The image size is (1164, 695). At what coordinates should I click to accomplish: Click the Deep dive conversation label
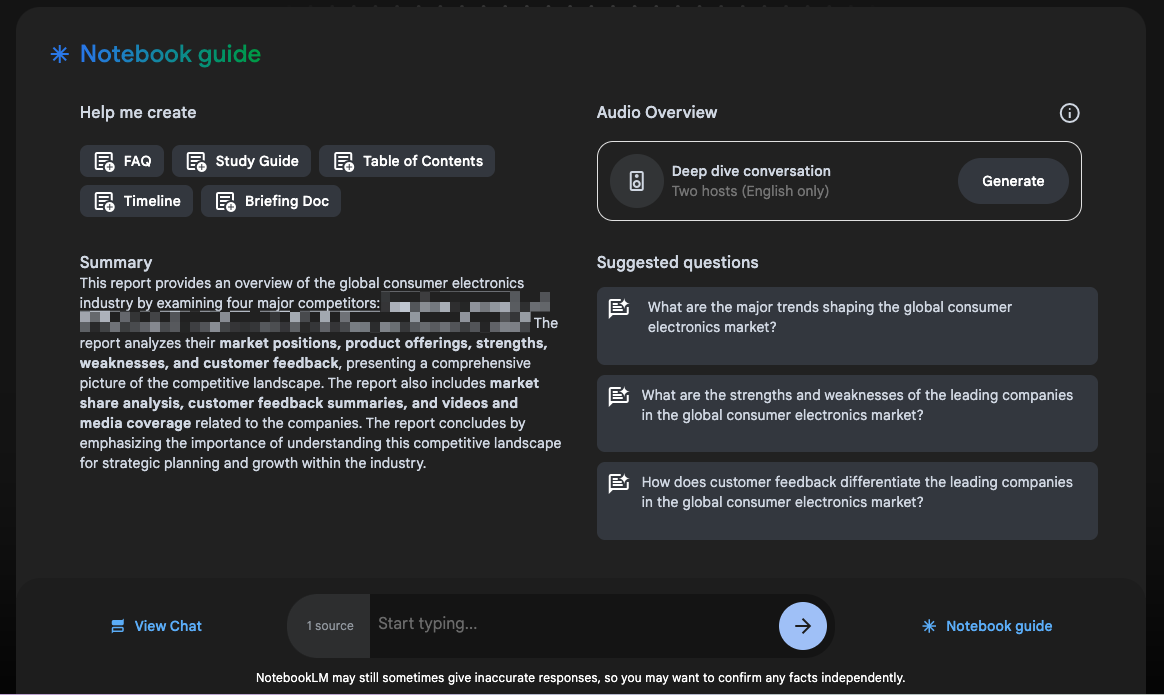point(751,171)
